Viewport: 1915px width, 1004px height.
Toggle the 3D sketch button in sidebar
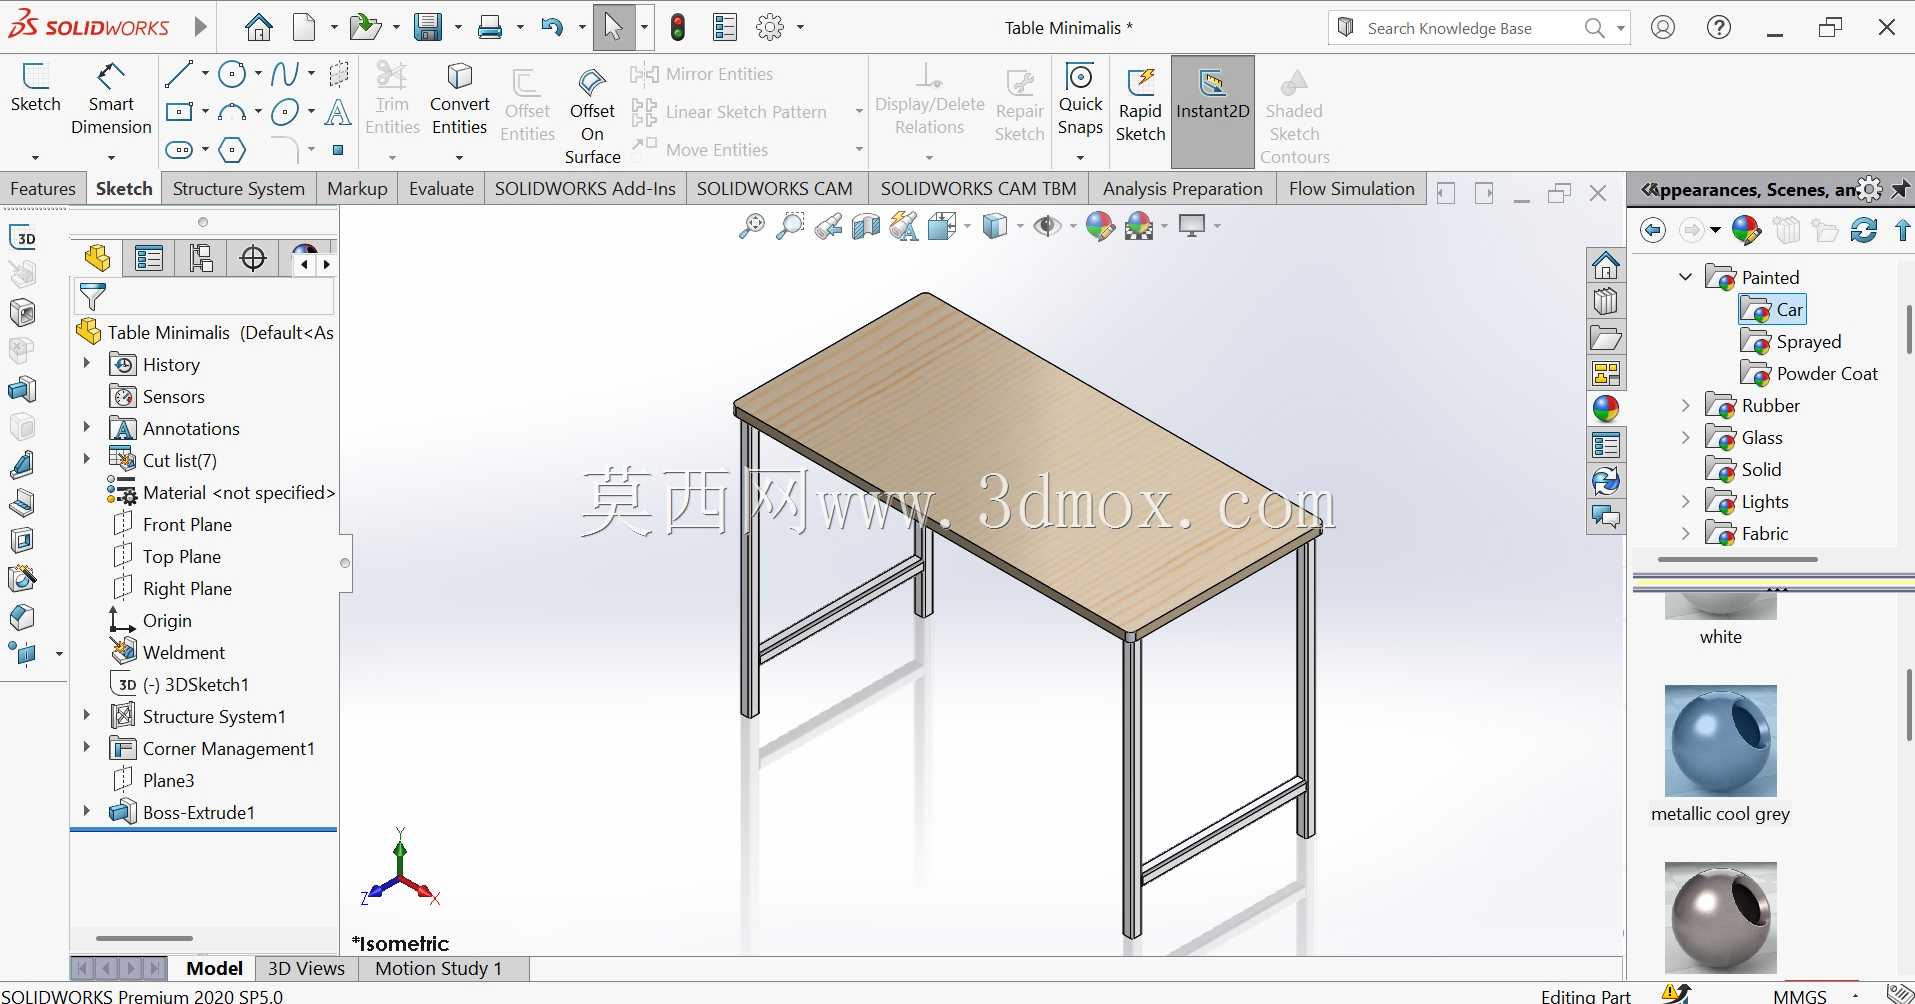(23, 237)
